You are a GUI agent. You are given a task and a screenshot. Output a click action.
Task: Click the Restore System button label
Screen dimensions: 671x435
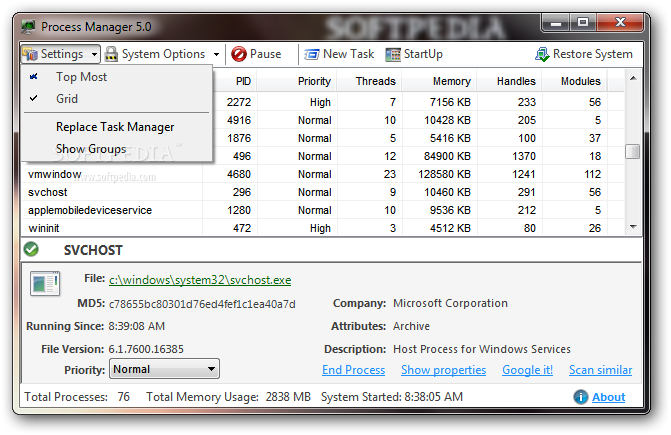pos(593,54)
